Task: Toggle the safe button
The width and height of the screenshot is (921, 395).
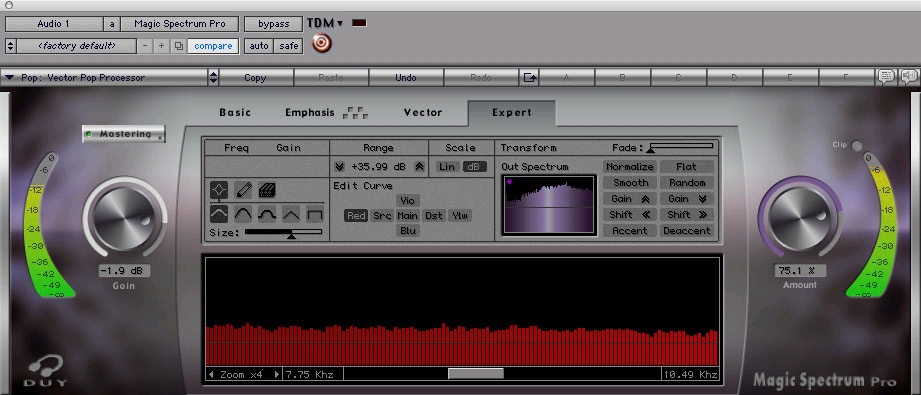Action: (289, 46)
